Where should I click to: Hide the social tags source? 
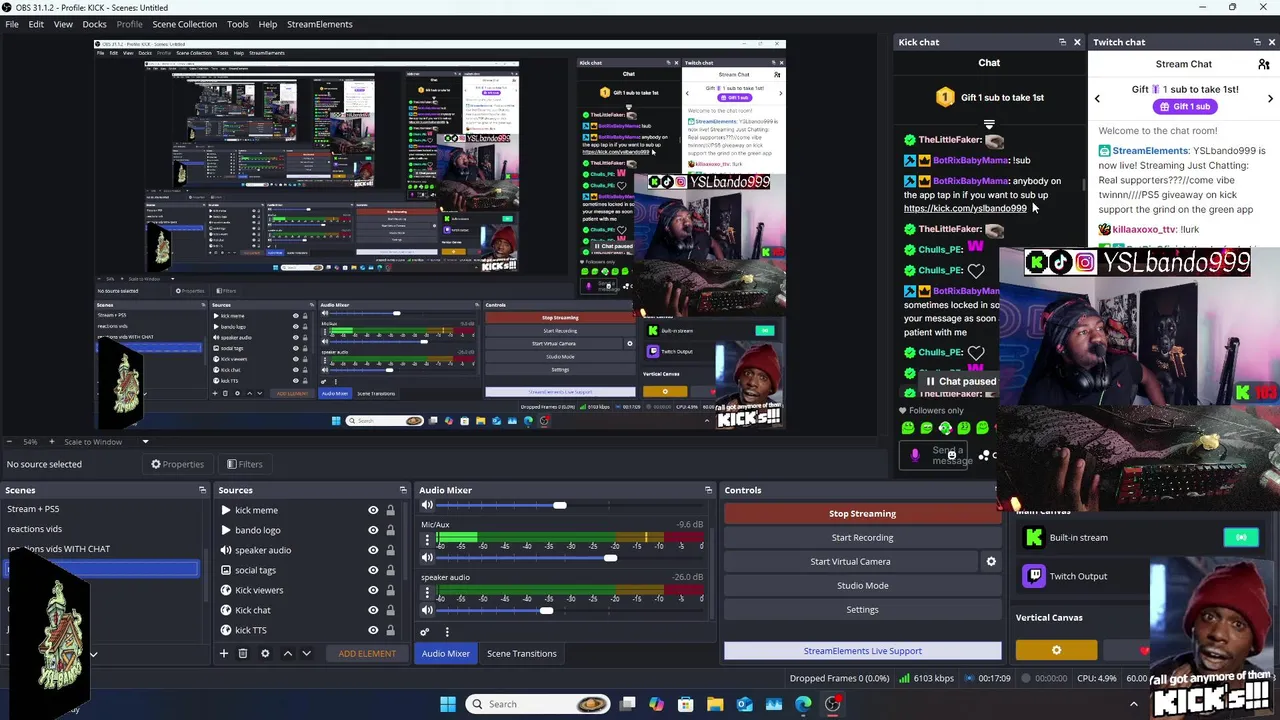pyautogui.click(x=373, y=570)
